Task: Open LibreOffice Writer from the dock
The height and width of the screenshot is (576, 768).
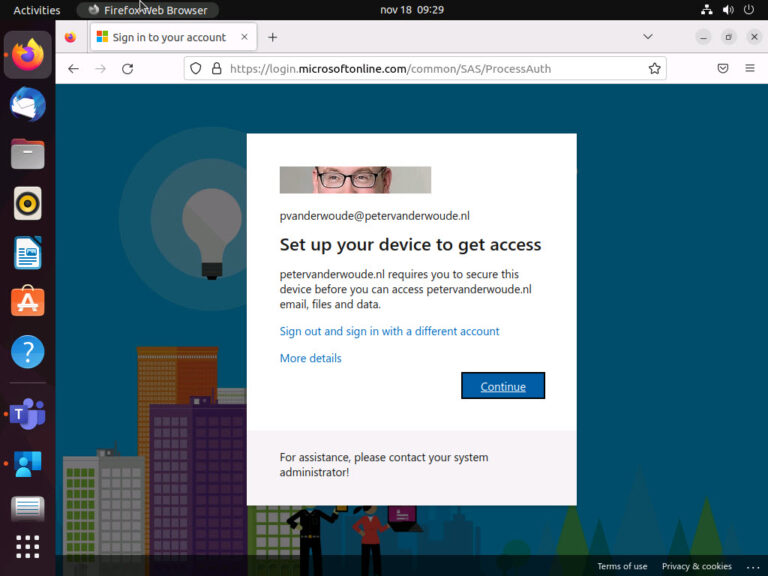Action: coord(27,252)
